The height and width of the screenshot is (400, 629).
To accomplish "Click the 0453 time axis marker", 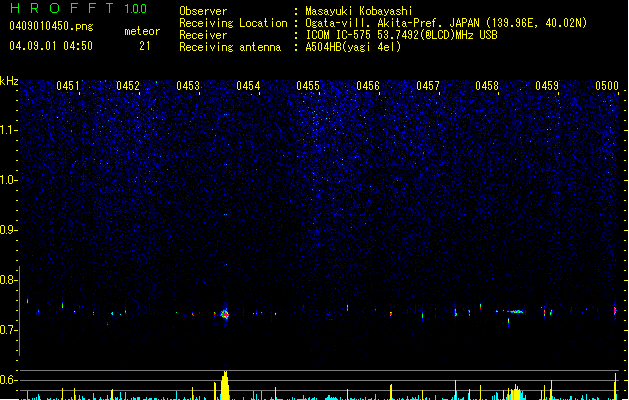I will [x=188, y=86].
